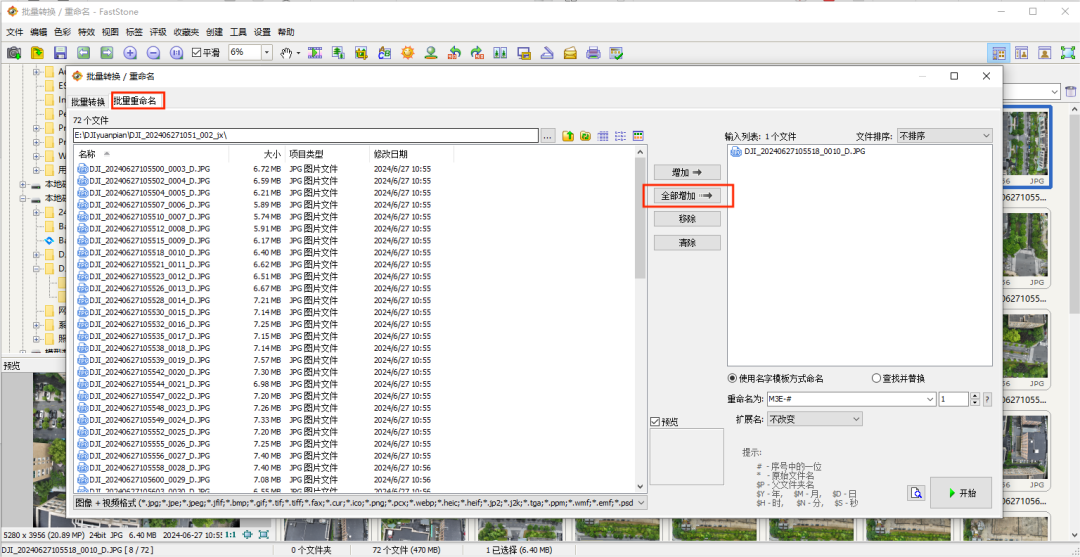Switch dialog file list to list view icon
The image size is (1080, 557).
(x=620, y=136)
